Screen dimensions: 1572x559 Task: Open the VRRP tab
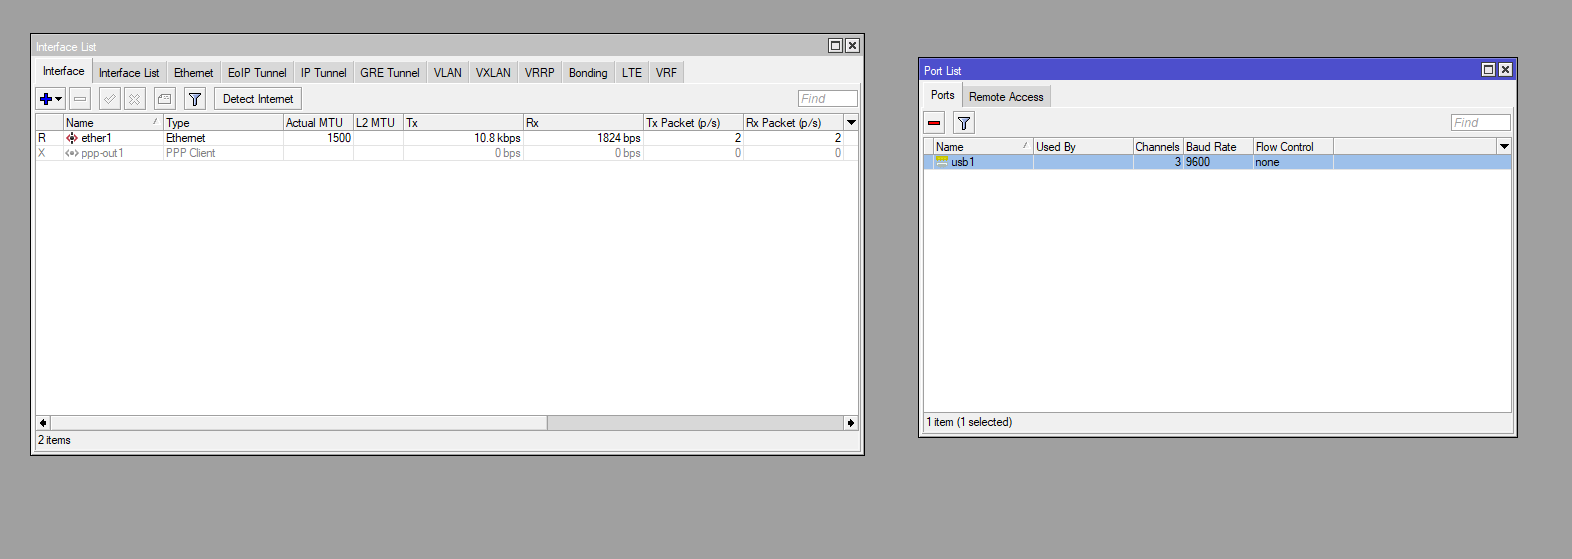tap(540, 72)
